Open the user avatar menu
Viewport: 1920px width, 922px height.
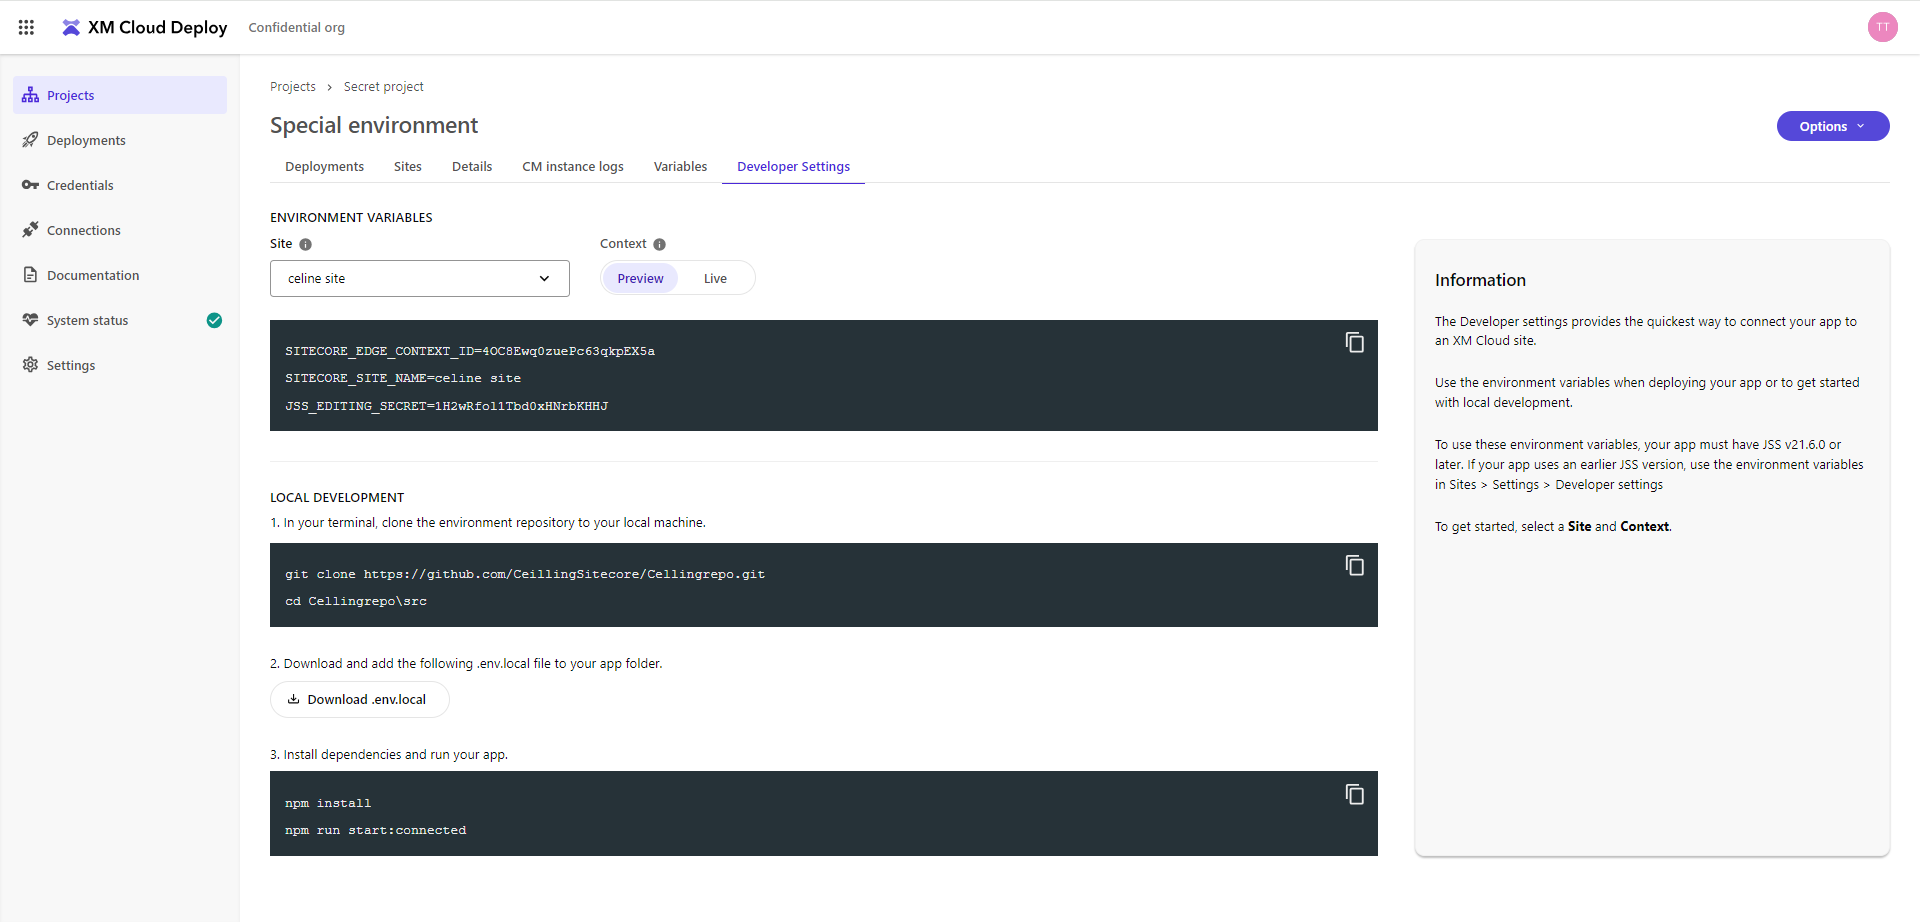tap(1882, 27)
